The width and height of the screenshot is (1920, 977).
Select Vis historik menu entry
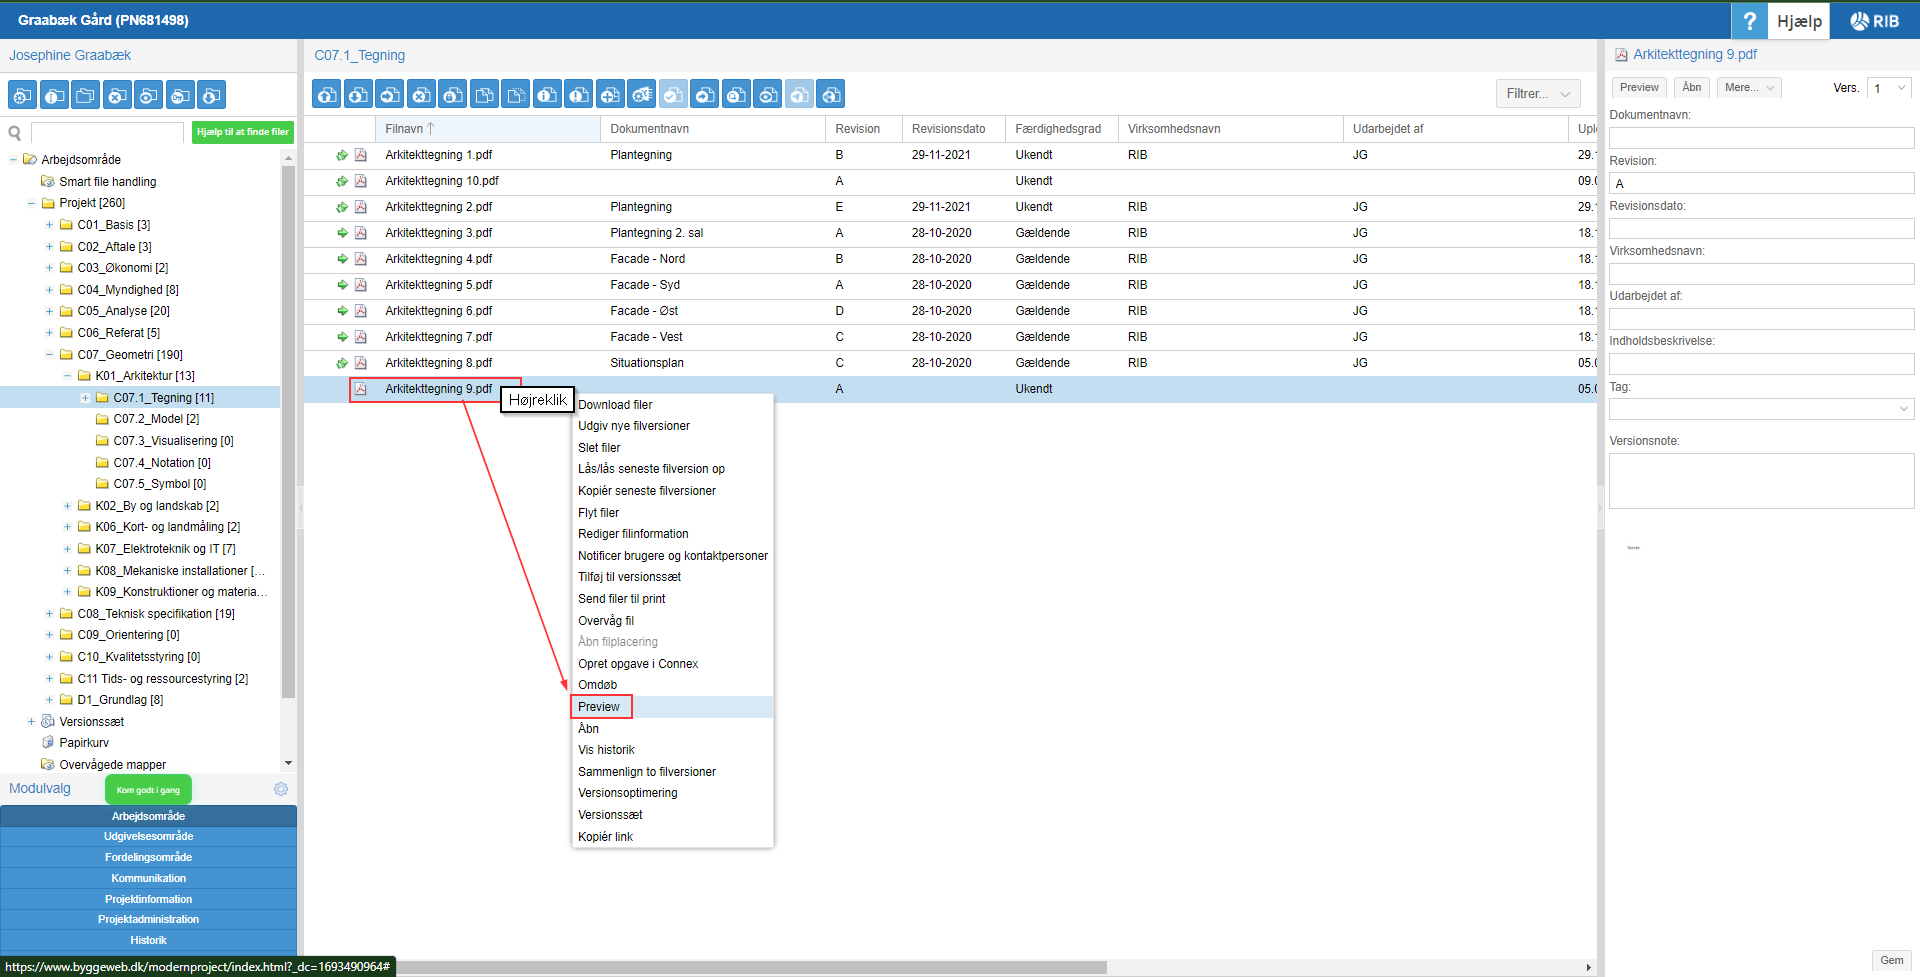click(606, 750)
